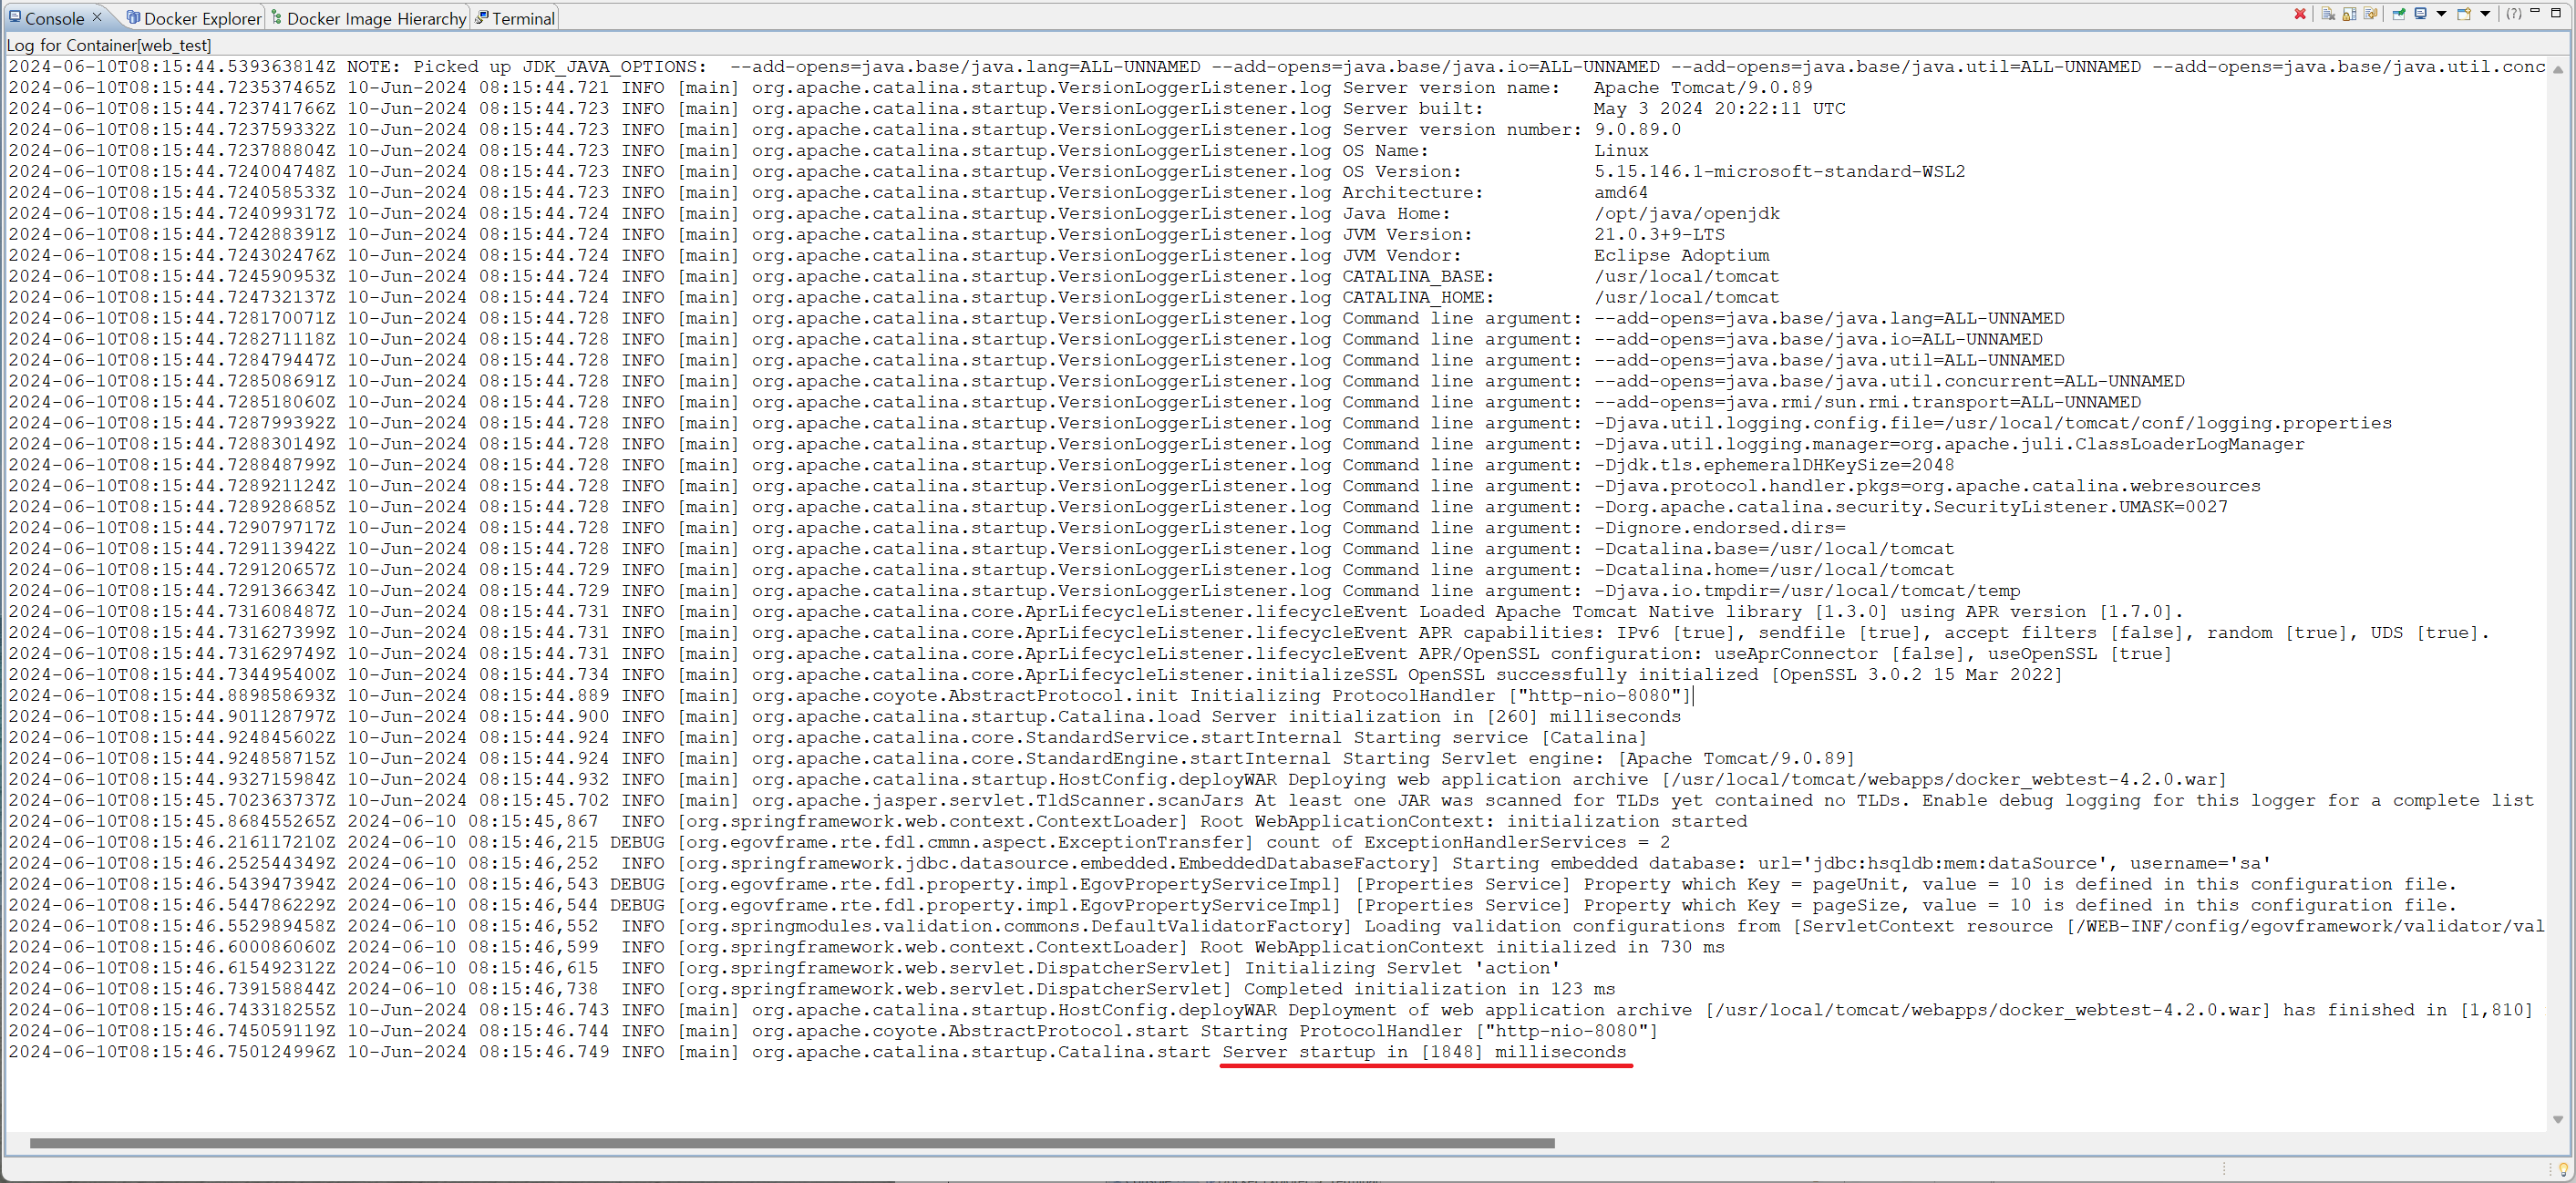Click 'Deploying web application archive' log text
Image resolution: width=2576 pixels, height=1183 pixels.
coord(1468,780)
